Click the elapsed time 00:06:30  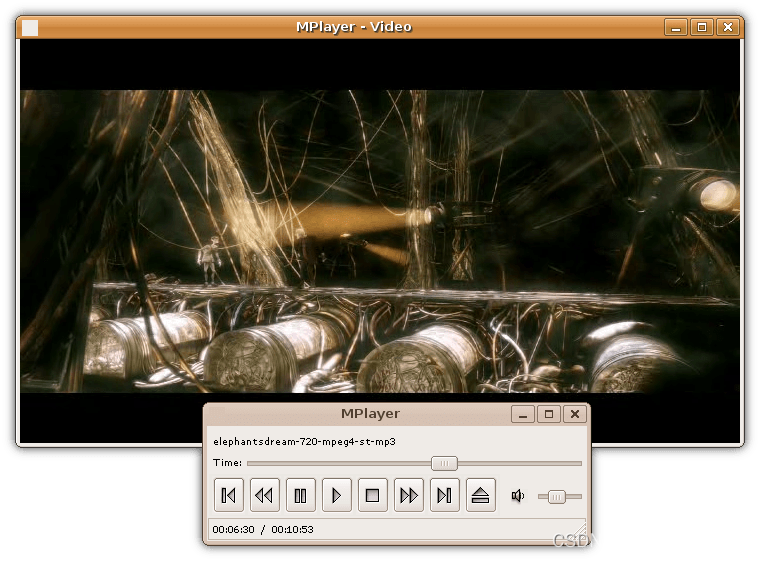click(233, 529)
